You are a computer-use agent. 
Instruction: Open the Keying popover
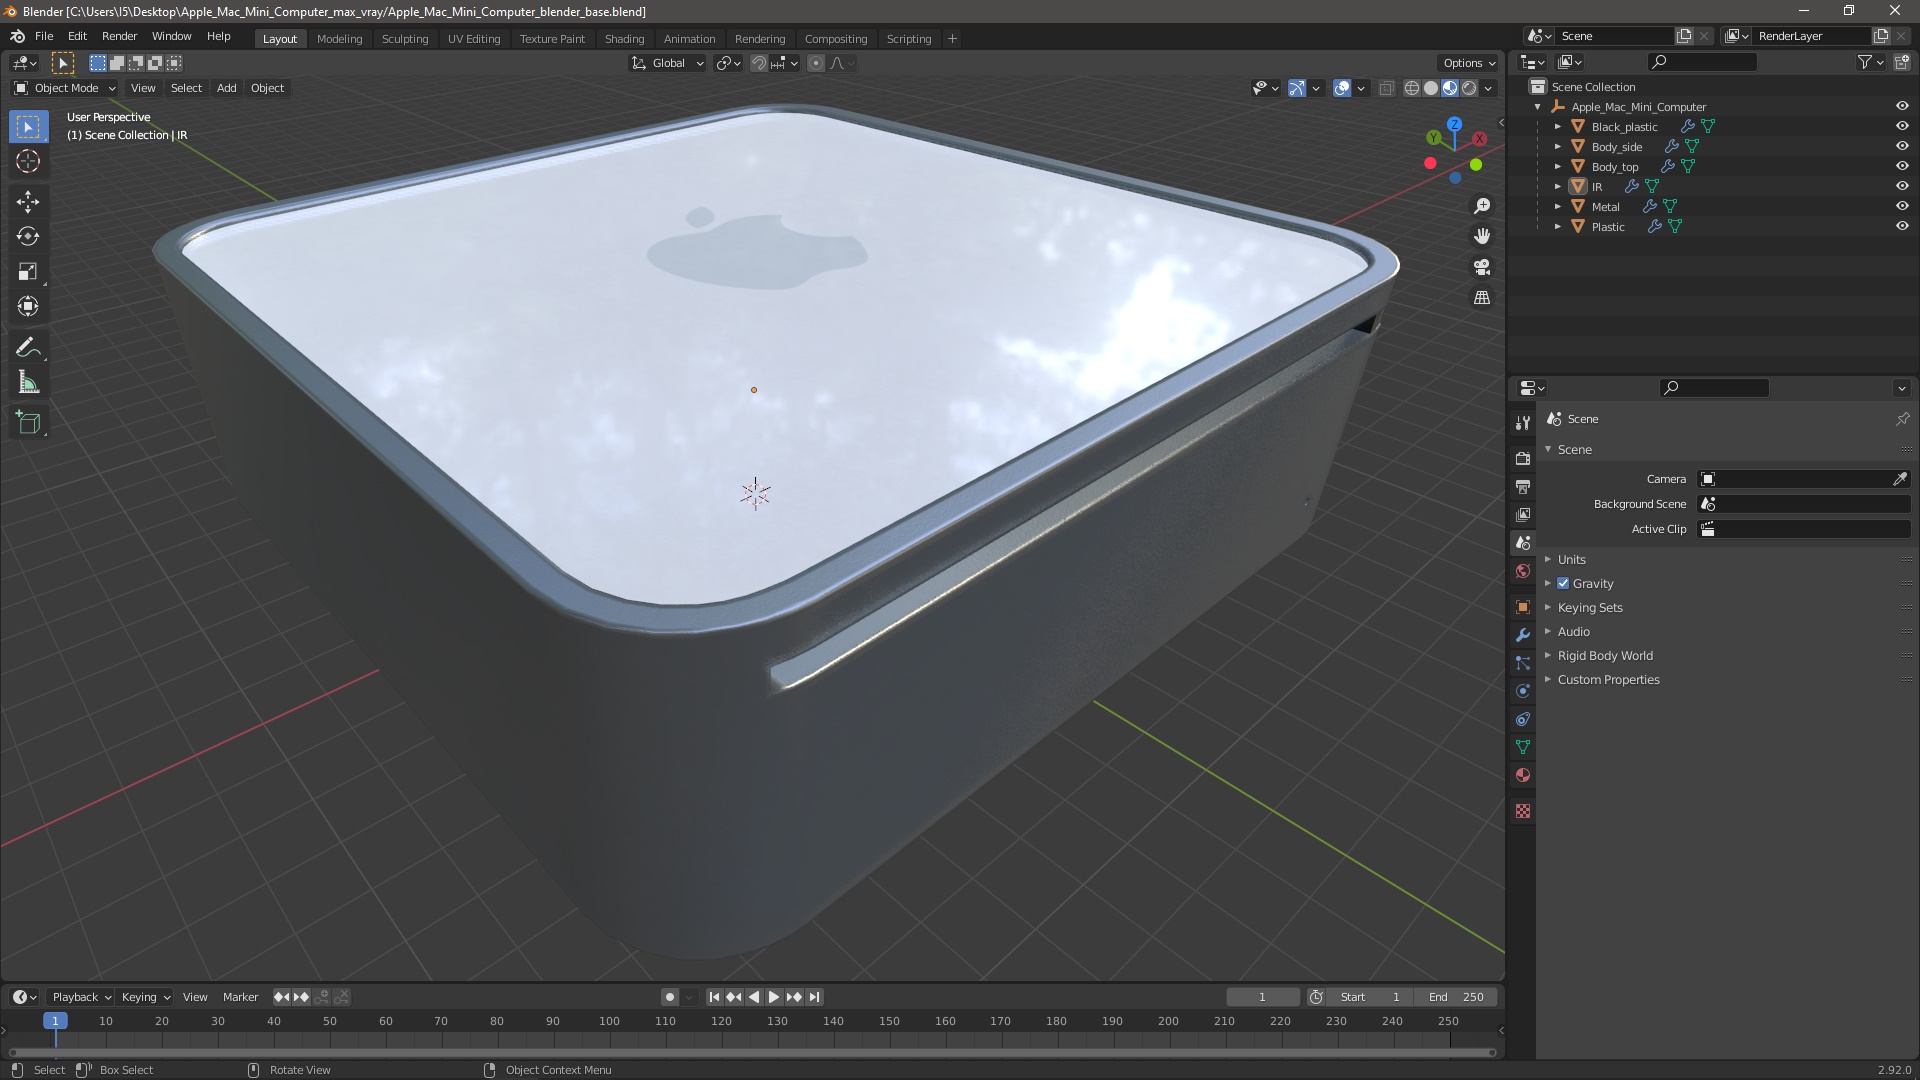(x=145, y=997)
